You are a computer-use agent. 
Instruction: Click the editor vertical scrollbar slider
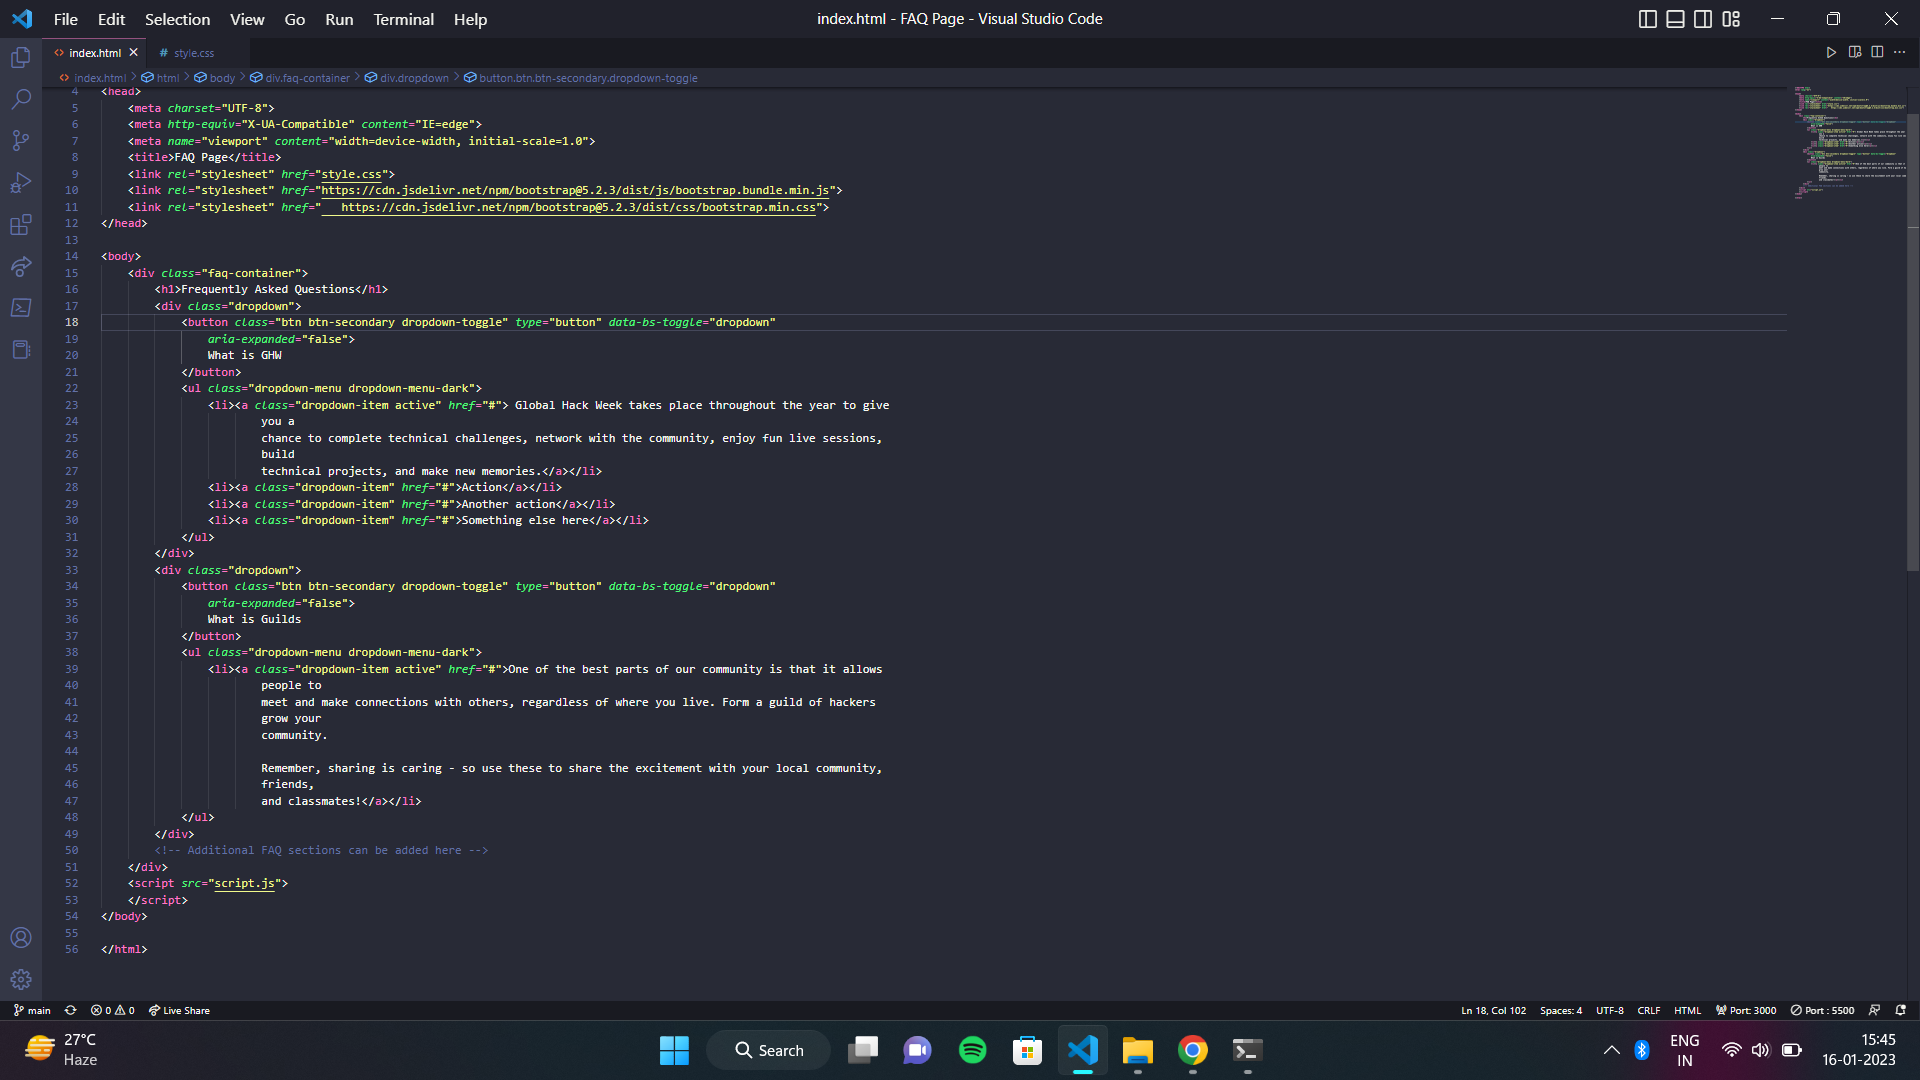[x=1912, y=340]
